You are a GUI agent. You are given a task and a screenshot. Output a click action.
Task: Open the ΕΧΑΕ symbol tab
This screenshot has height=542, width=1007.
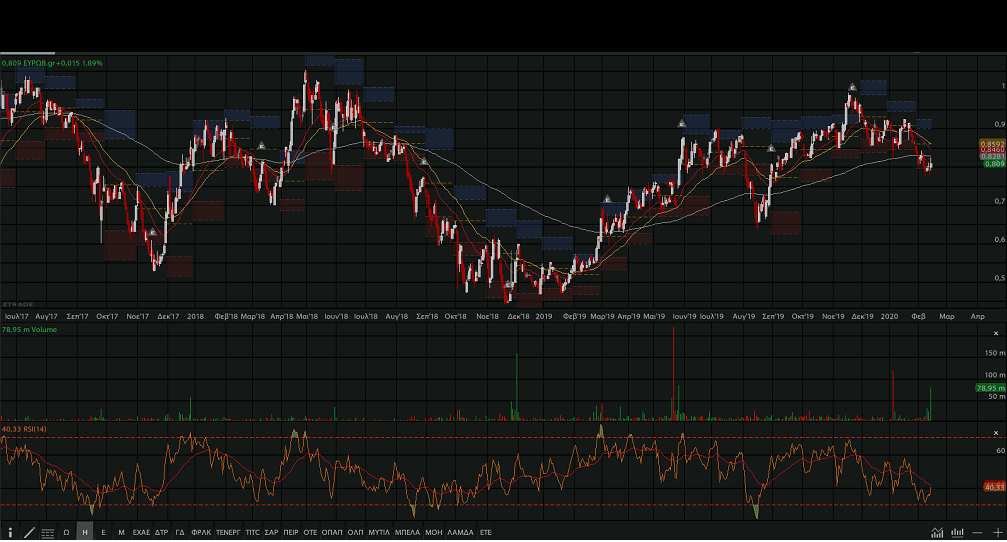tap(141, 533)
